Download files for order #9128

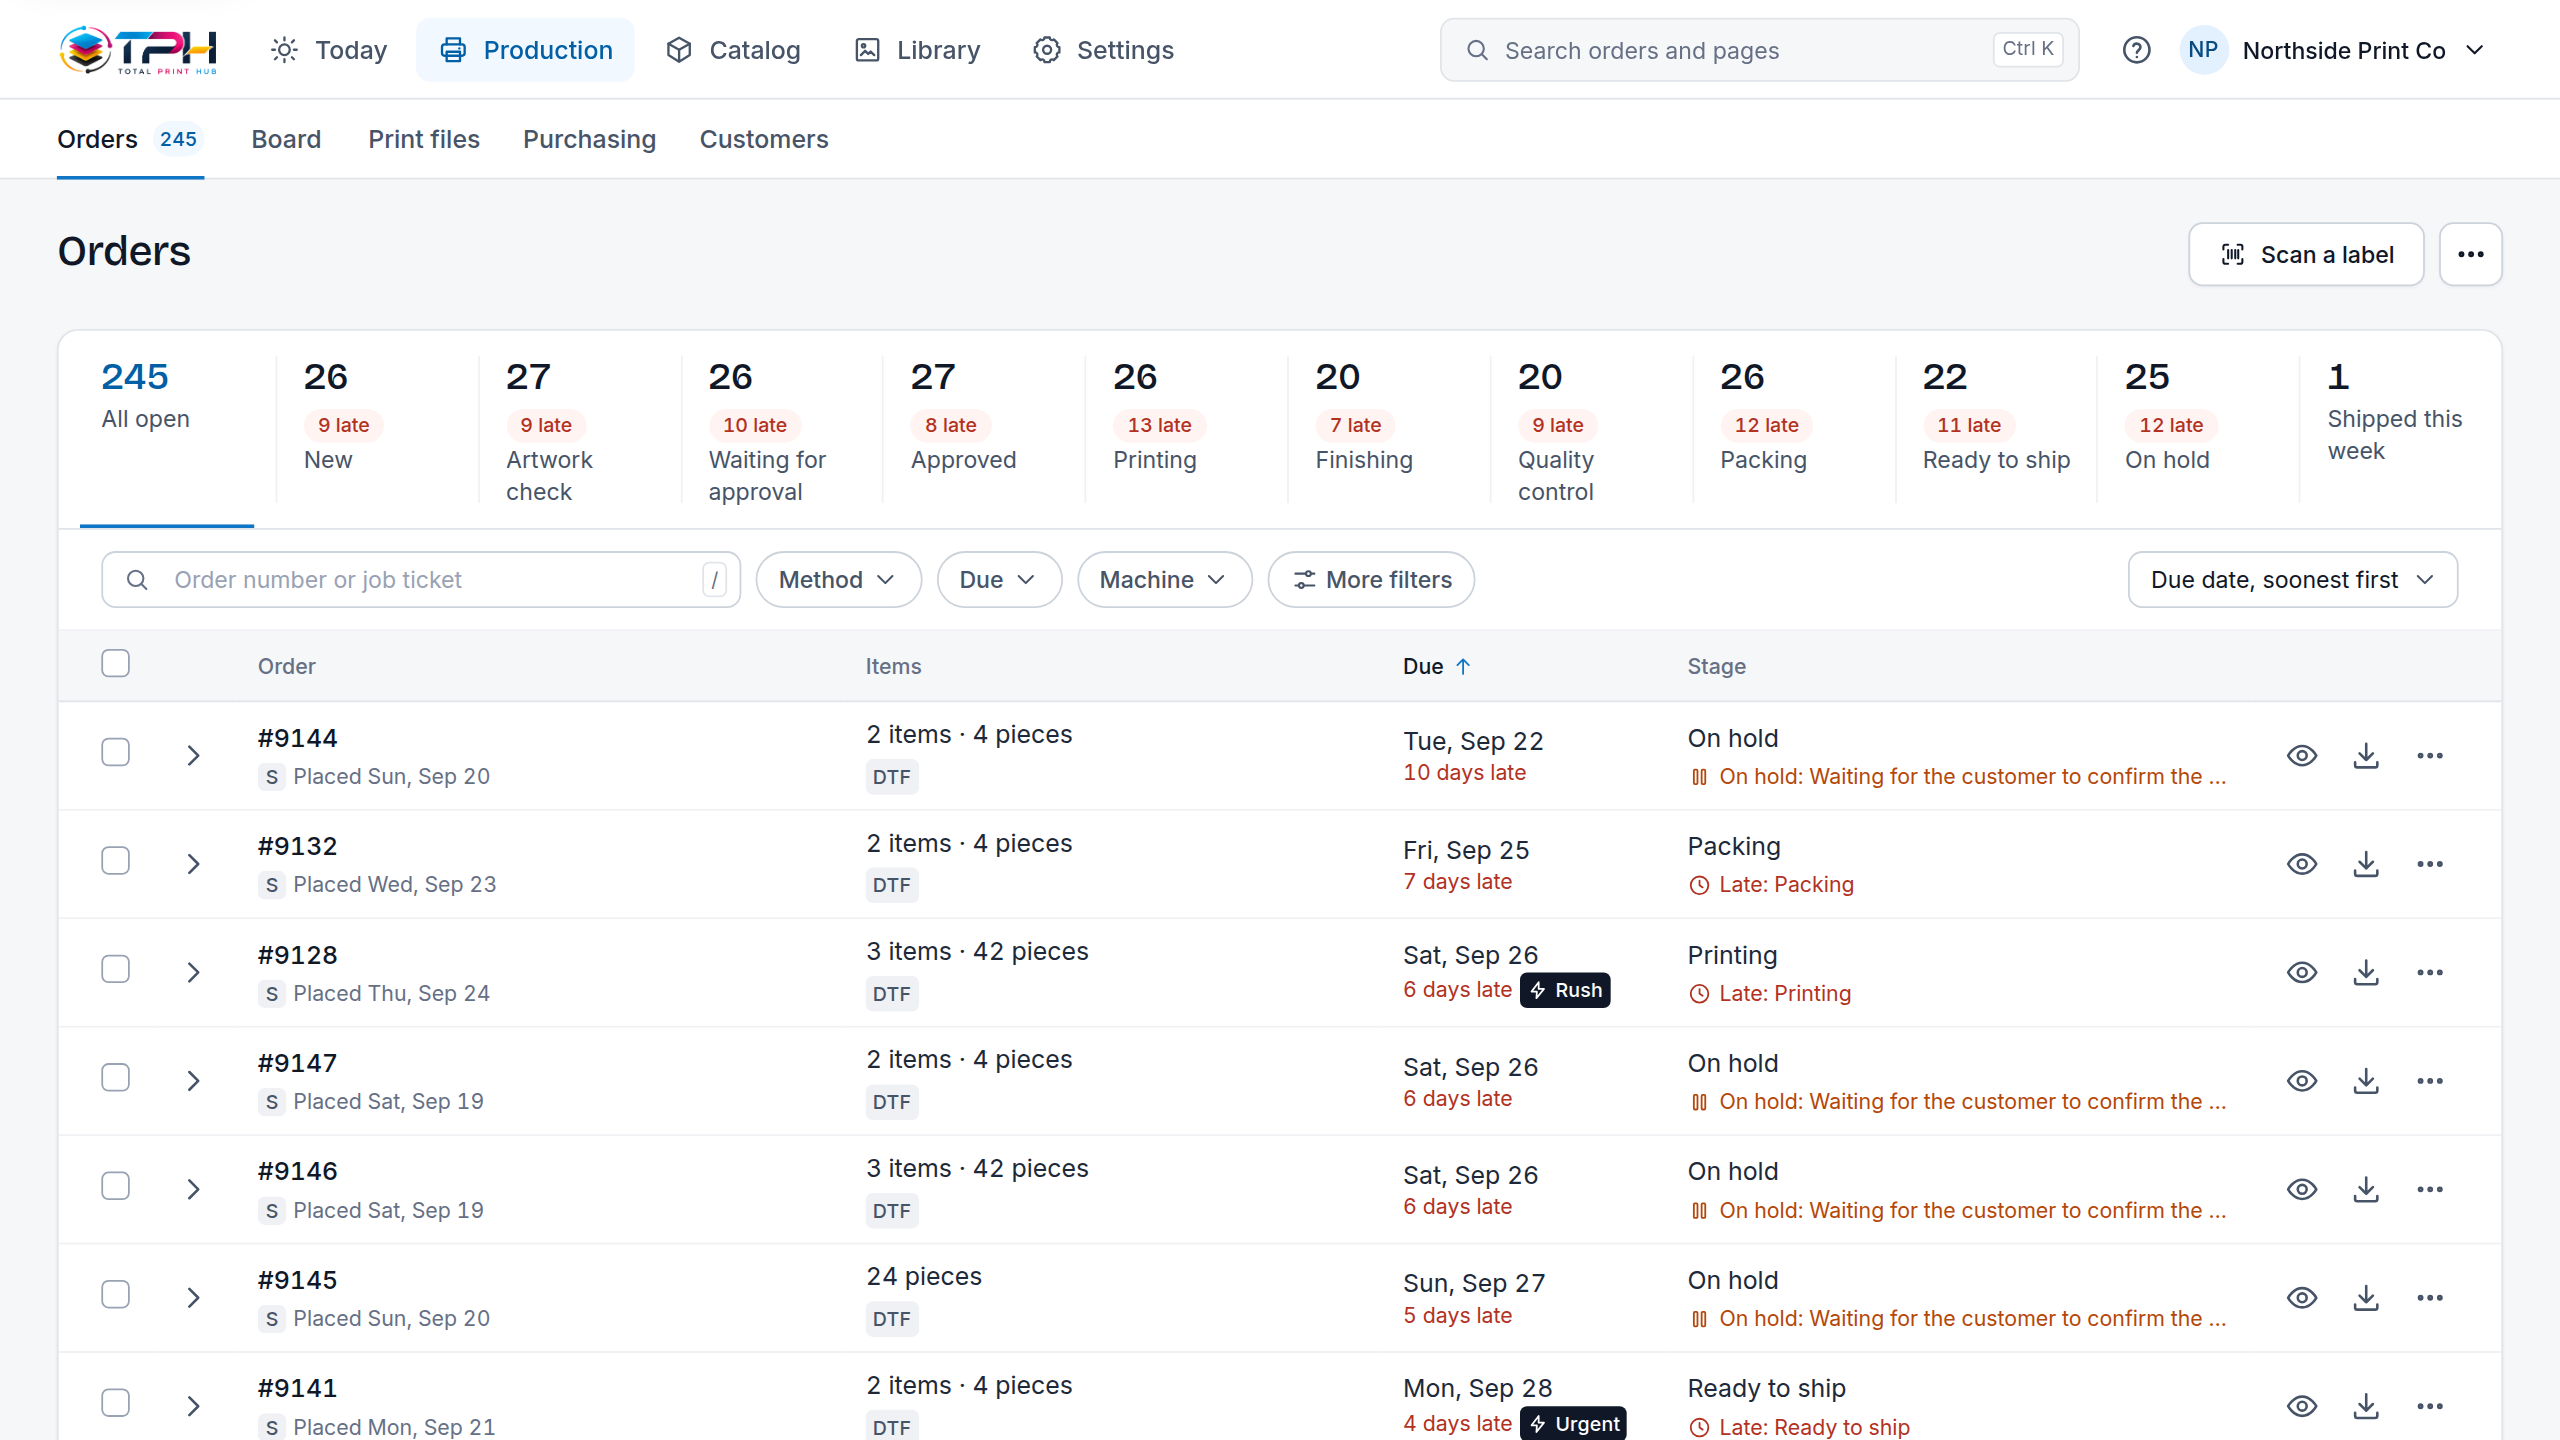pyautogui.click(x=2366, y=973)
